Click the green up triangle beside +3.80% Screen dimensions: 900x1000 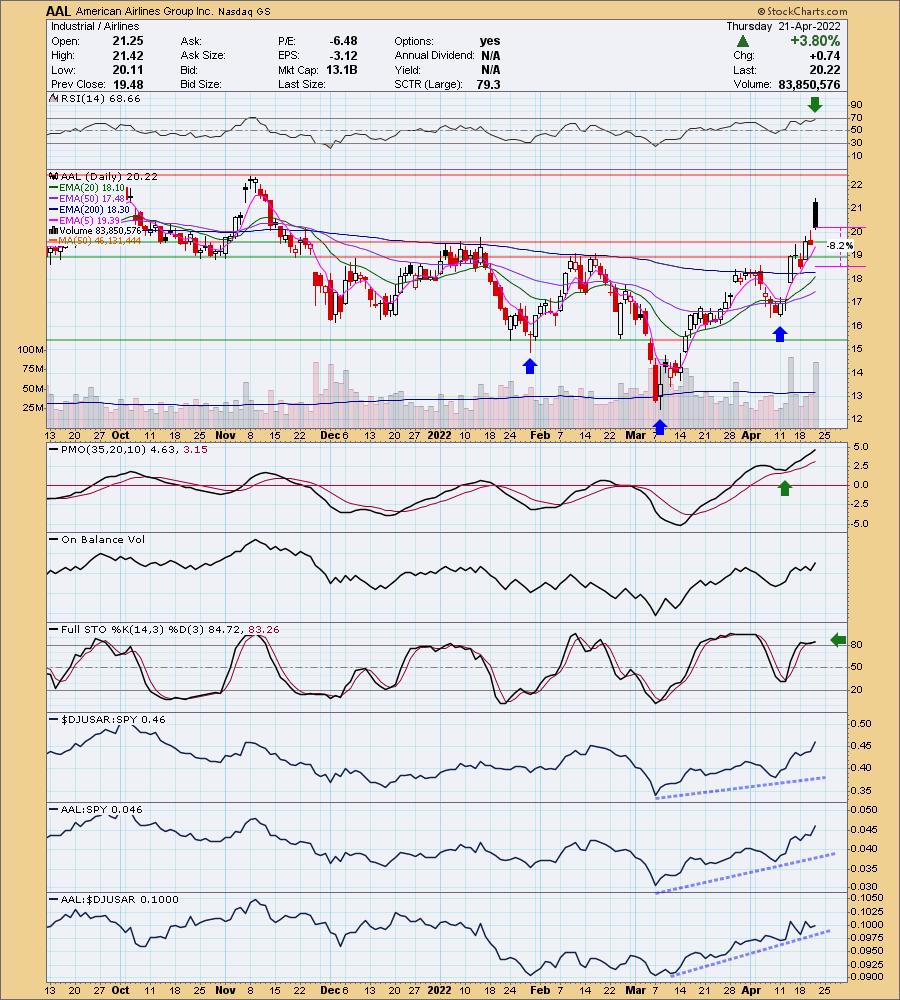742,41
